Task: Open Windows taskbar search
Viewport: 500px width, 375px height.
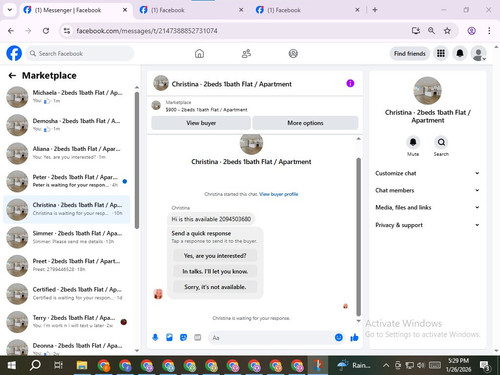Action: (35, 365)
